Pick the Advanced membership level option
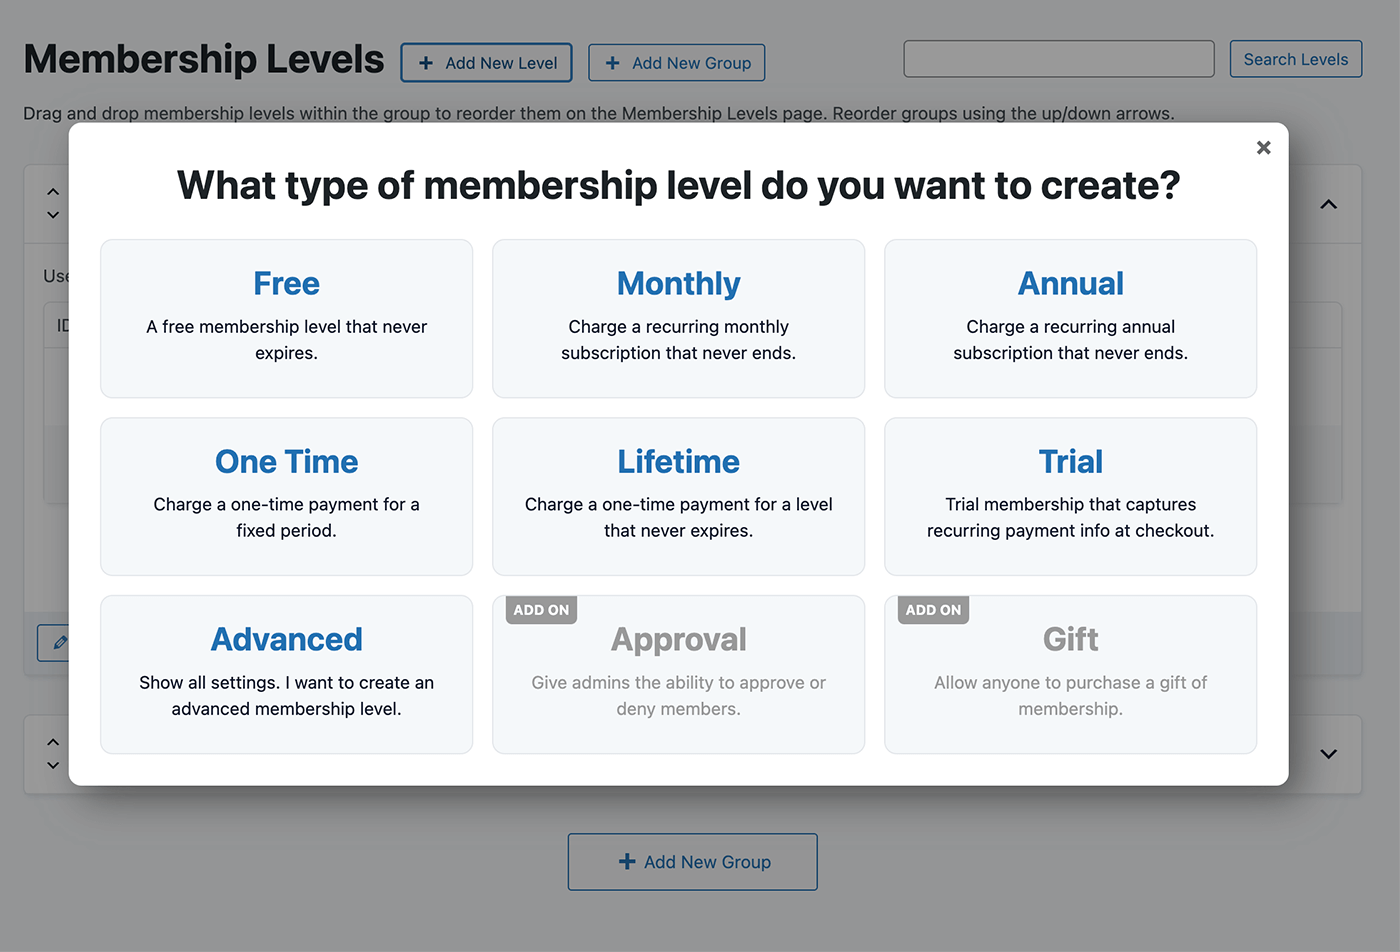This screenshot has height=952, width=1400. coord(286,674)
